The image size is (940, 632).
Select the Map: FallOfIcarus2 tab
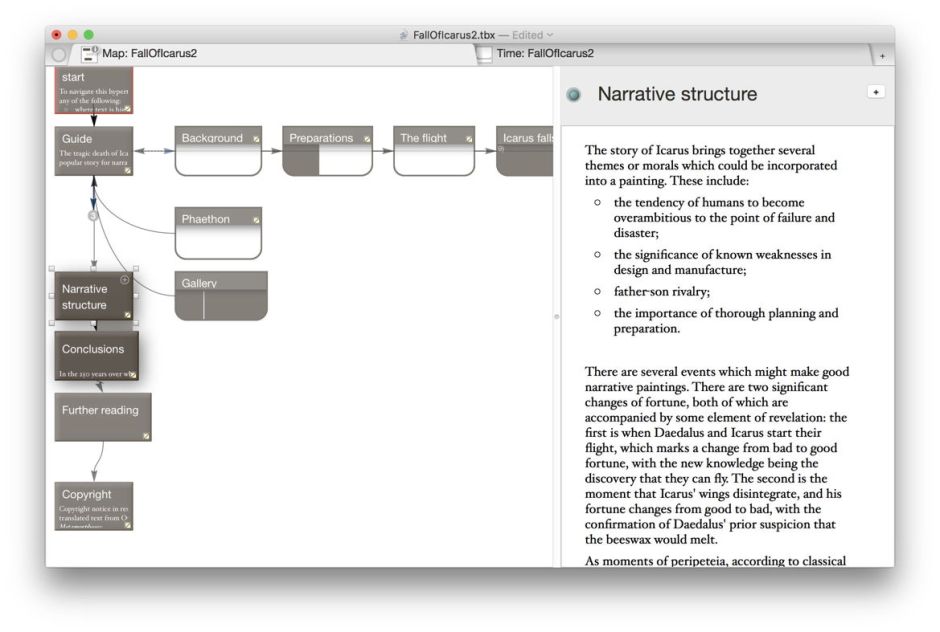[x=150, y=54]
